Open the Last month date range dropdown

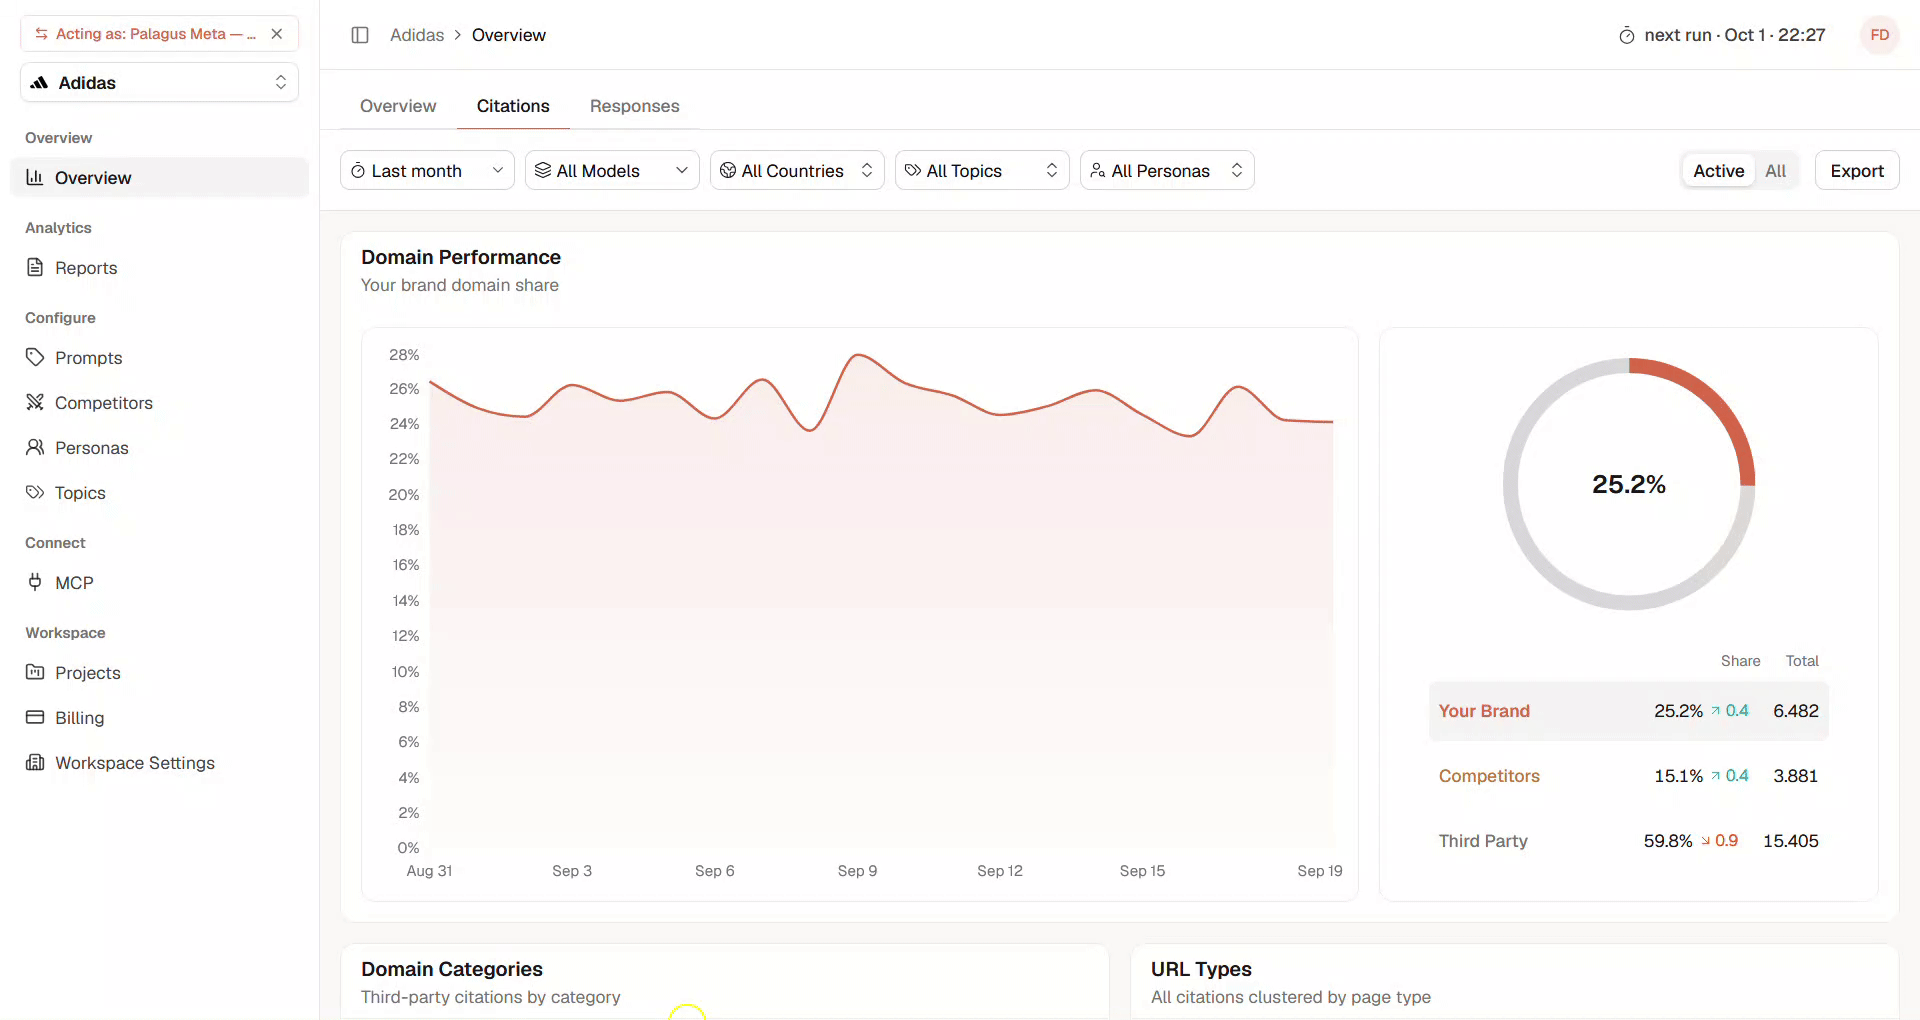(427, 170)
